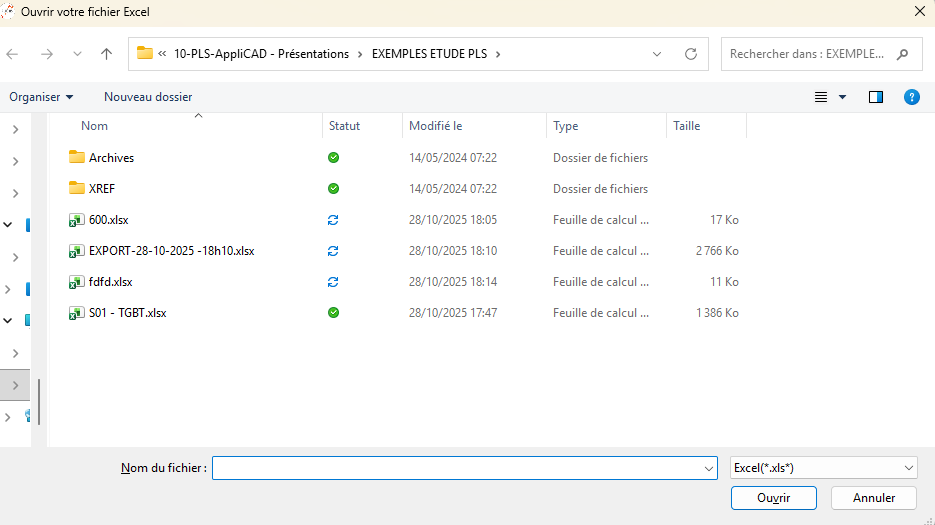Image resolution: width=935 pixels, height=525 pixels.
Task: Open the recent locations dropdown arrow
Action: point(77,54)
